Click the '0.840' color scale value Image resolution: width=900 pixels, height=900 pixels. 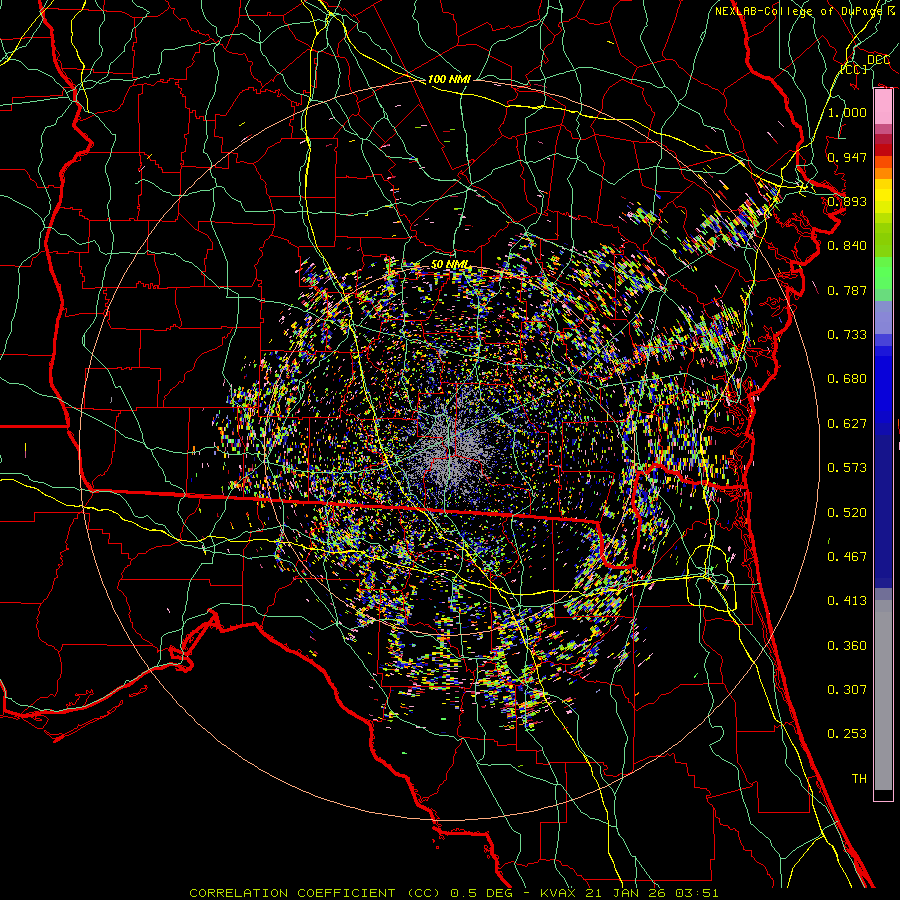(x=847, y=246)
